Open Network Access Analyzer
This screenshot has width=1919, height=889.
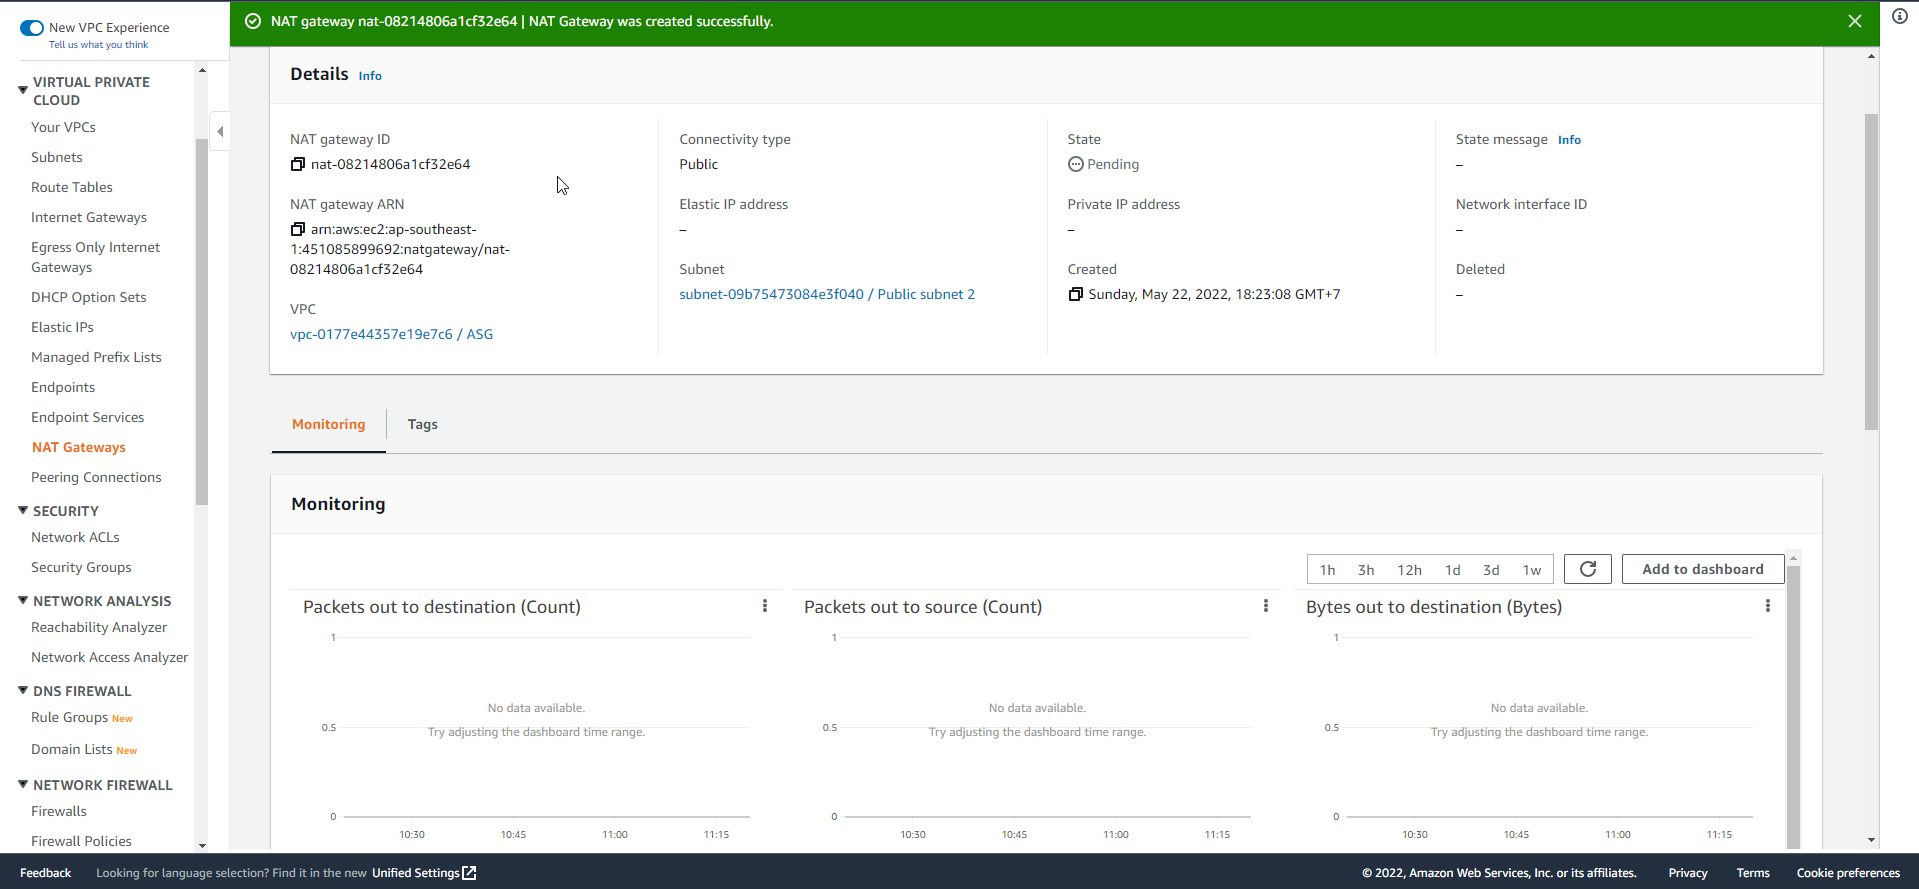[109, 657]
